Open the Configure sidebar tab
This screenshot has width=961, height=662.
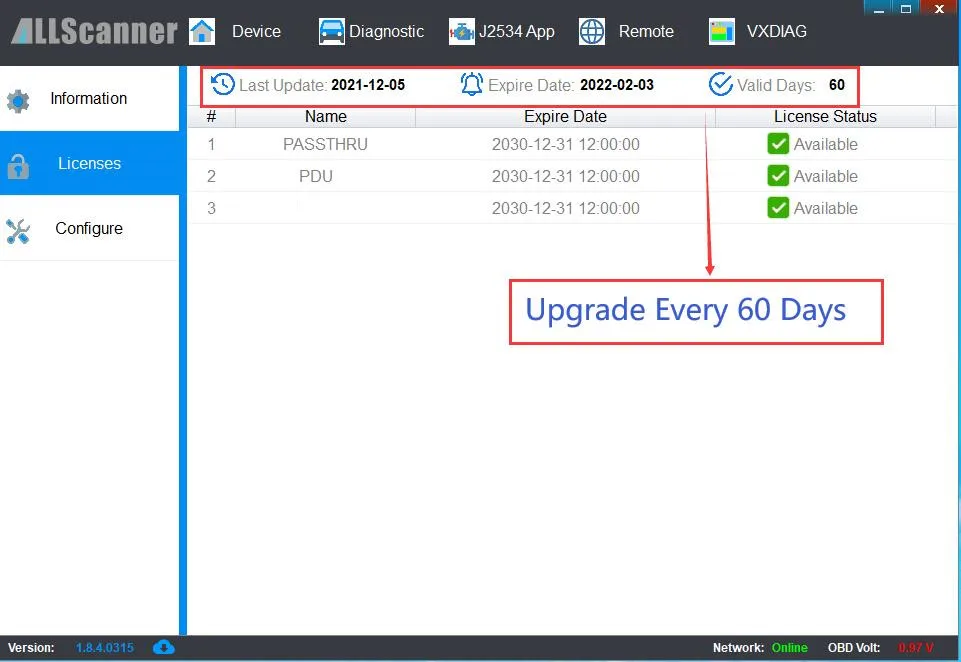tap(89, 228)
